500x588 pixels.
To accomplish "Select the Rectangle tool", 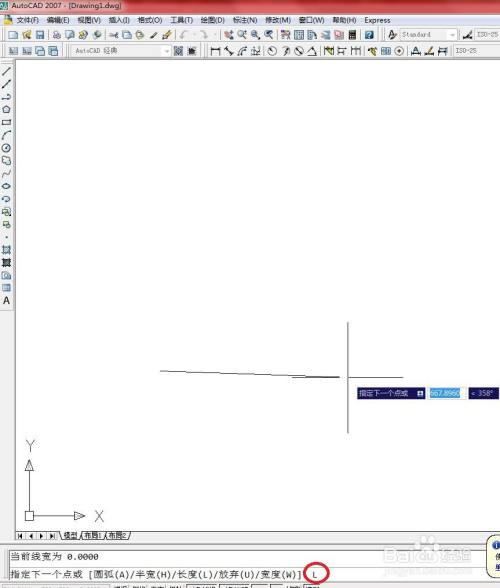I will pyautogui.click(x=6, y=122).
